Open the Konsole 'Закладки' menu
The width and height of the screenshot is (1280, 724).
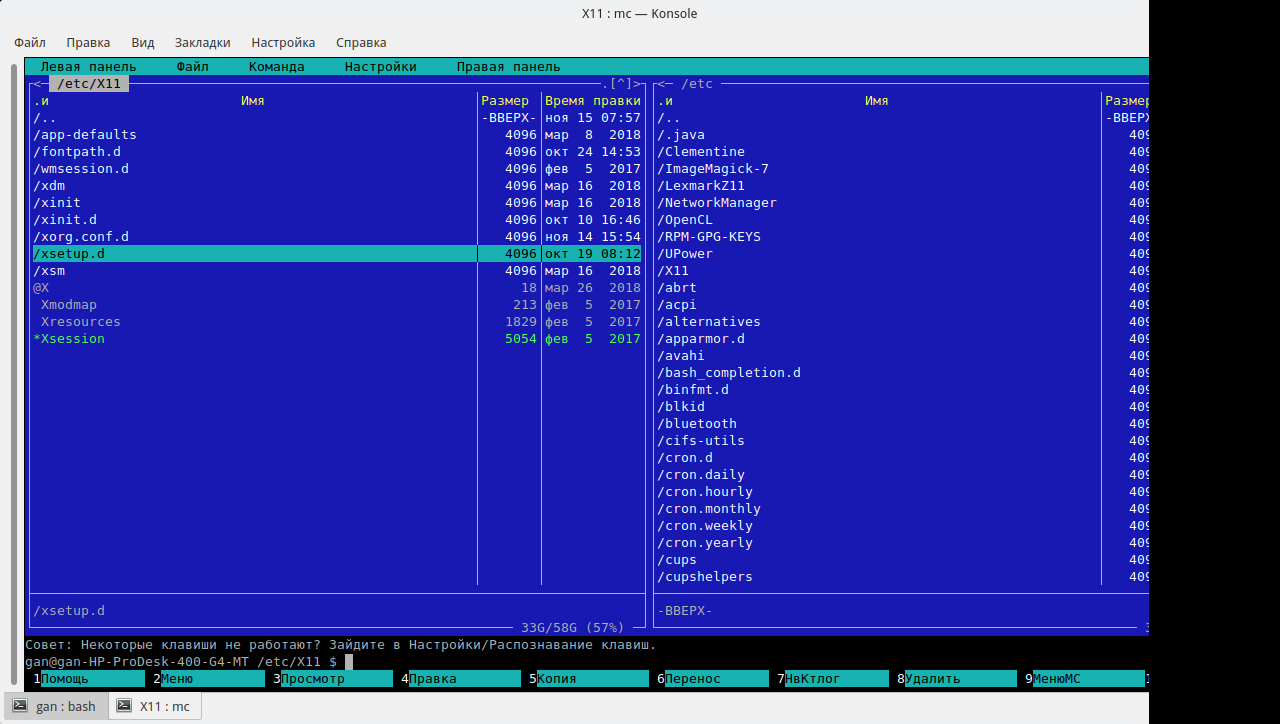(202, 43)
